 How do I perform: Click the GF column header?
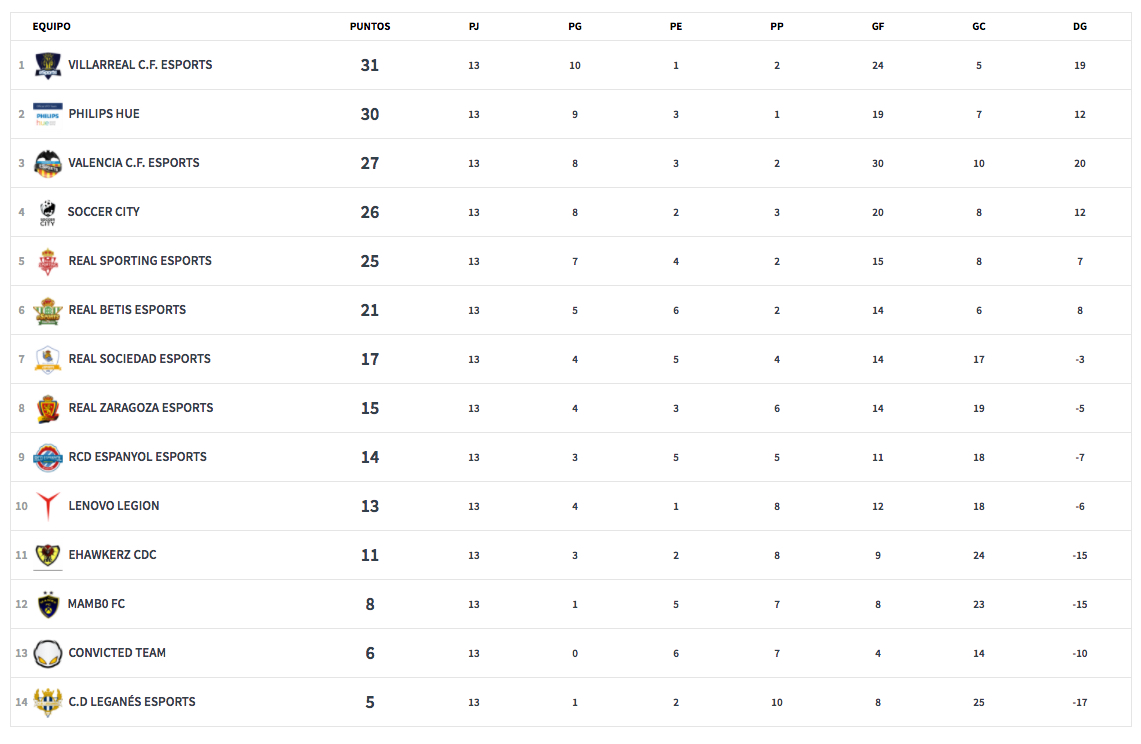(878, 27)
